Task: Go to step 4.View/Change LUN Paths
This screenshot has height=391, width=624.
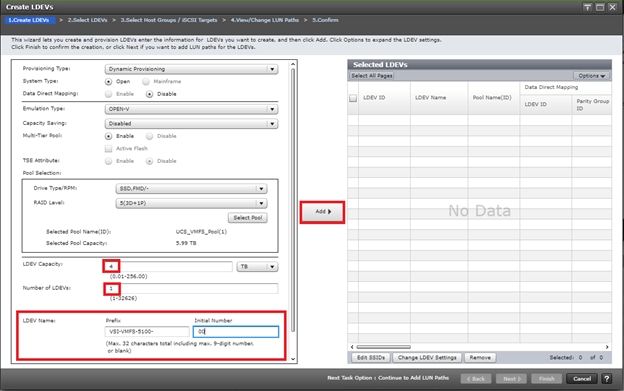Action: pyautogui.click(x=265, y=20)
